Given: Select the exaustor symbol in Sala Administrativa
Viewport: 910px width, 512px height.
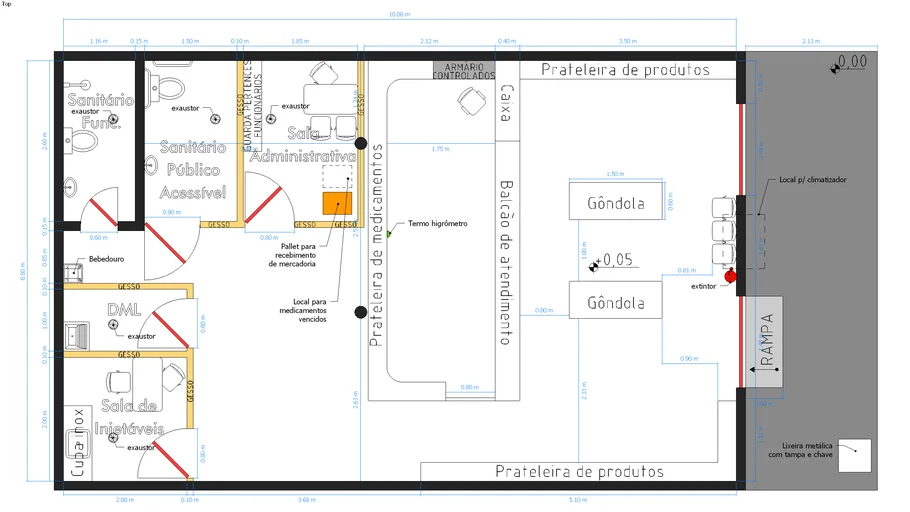Looking at the screenshot, I should pos(271,119).
